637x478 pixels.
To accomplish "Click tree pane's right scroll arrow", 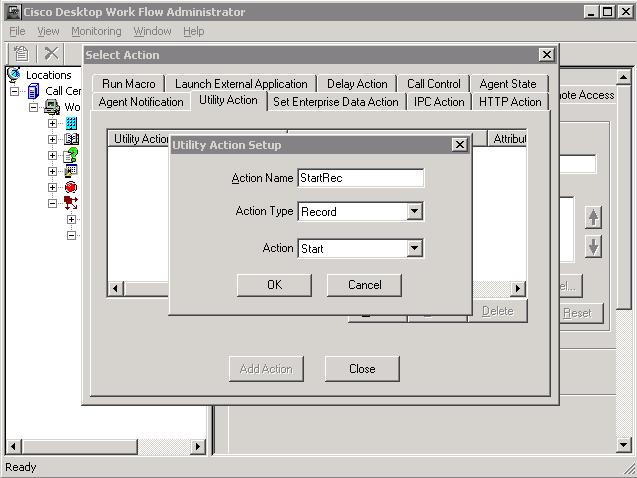I will pos(197,446).
